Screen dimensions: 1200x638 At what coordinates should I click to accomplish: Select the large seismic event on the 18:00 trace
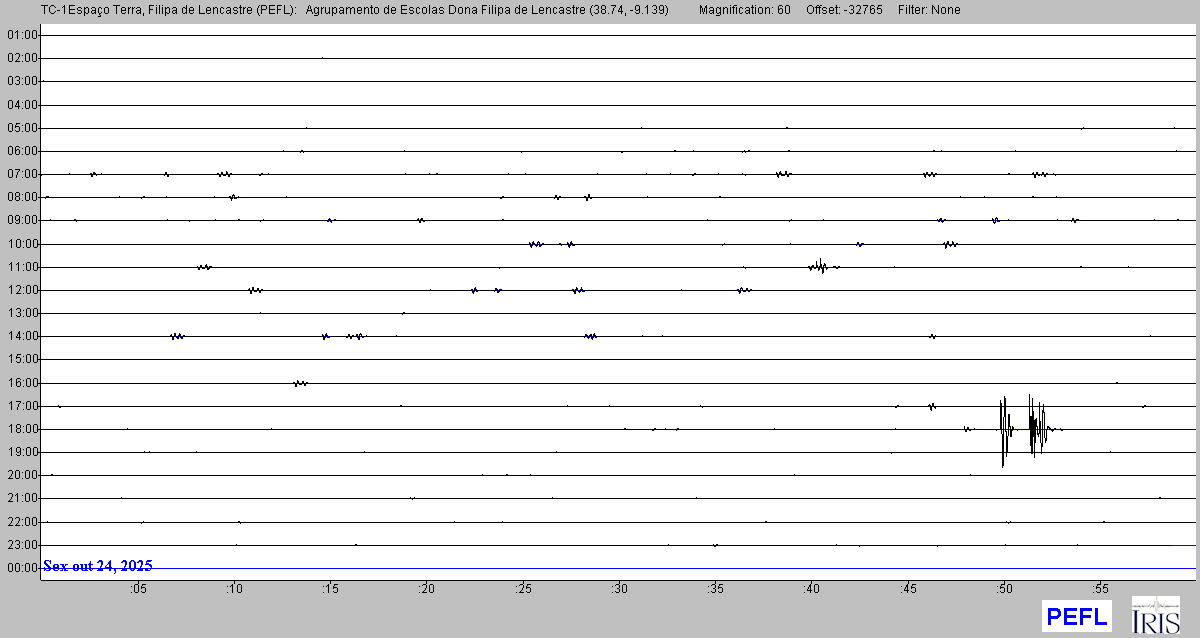1025,429
